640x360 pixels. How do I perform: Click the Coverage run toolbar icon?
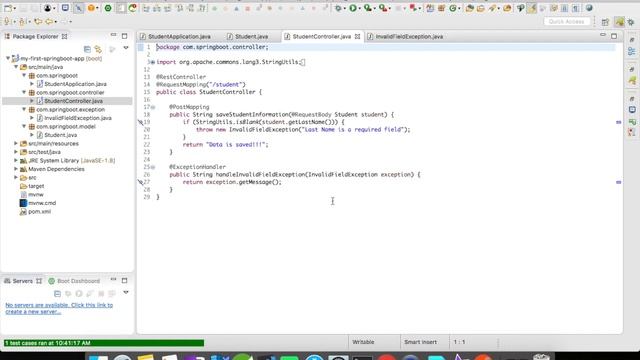[368, 8]
